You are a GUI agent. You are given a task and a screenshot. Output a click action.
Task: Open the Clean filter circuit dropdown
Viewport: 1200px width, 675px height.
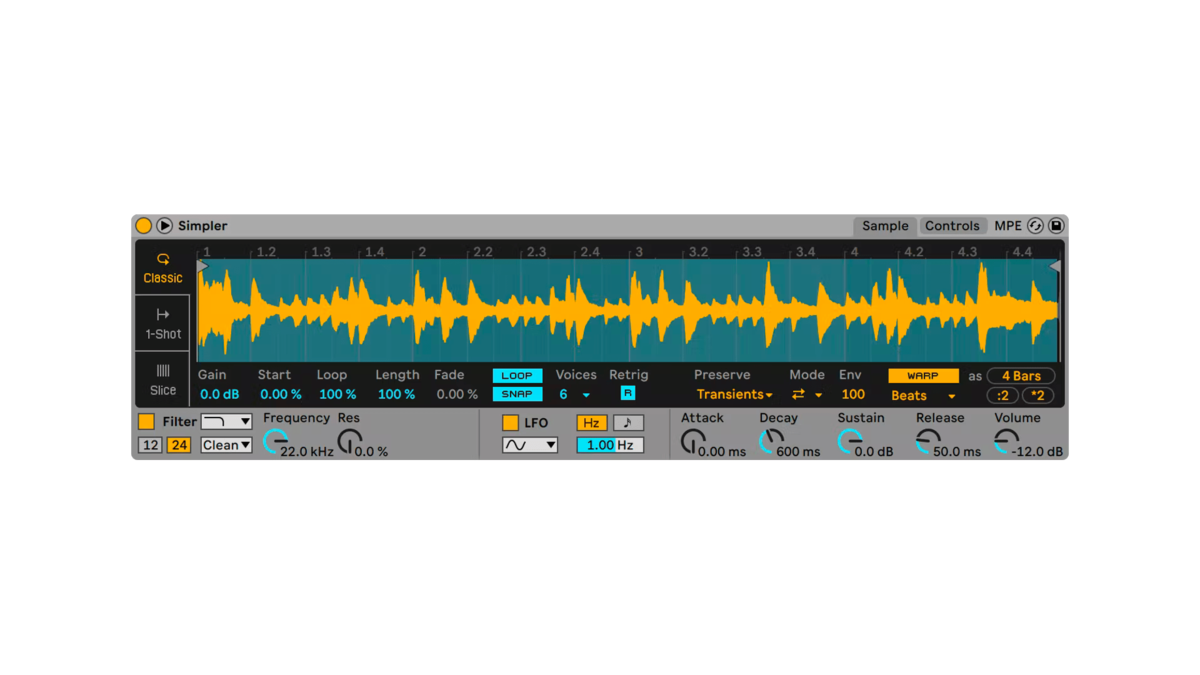226,445
